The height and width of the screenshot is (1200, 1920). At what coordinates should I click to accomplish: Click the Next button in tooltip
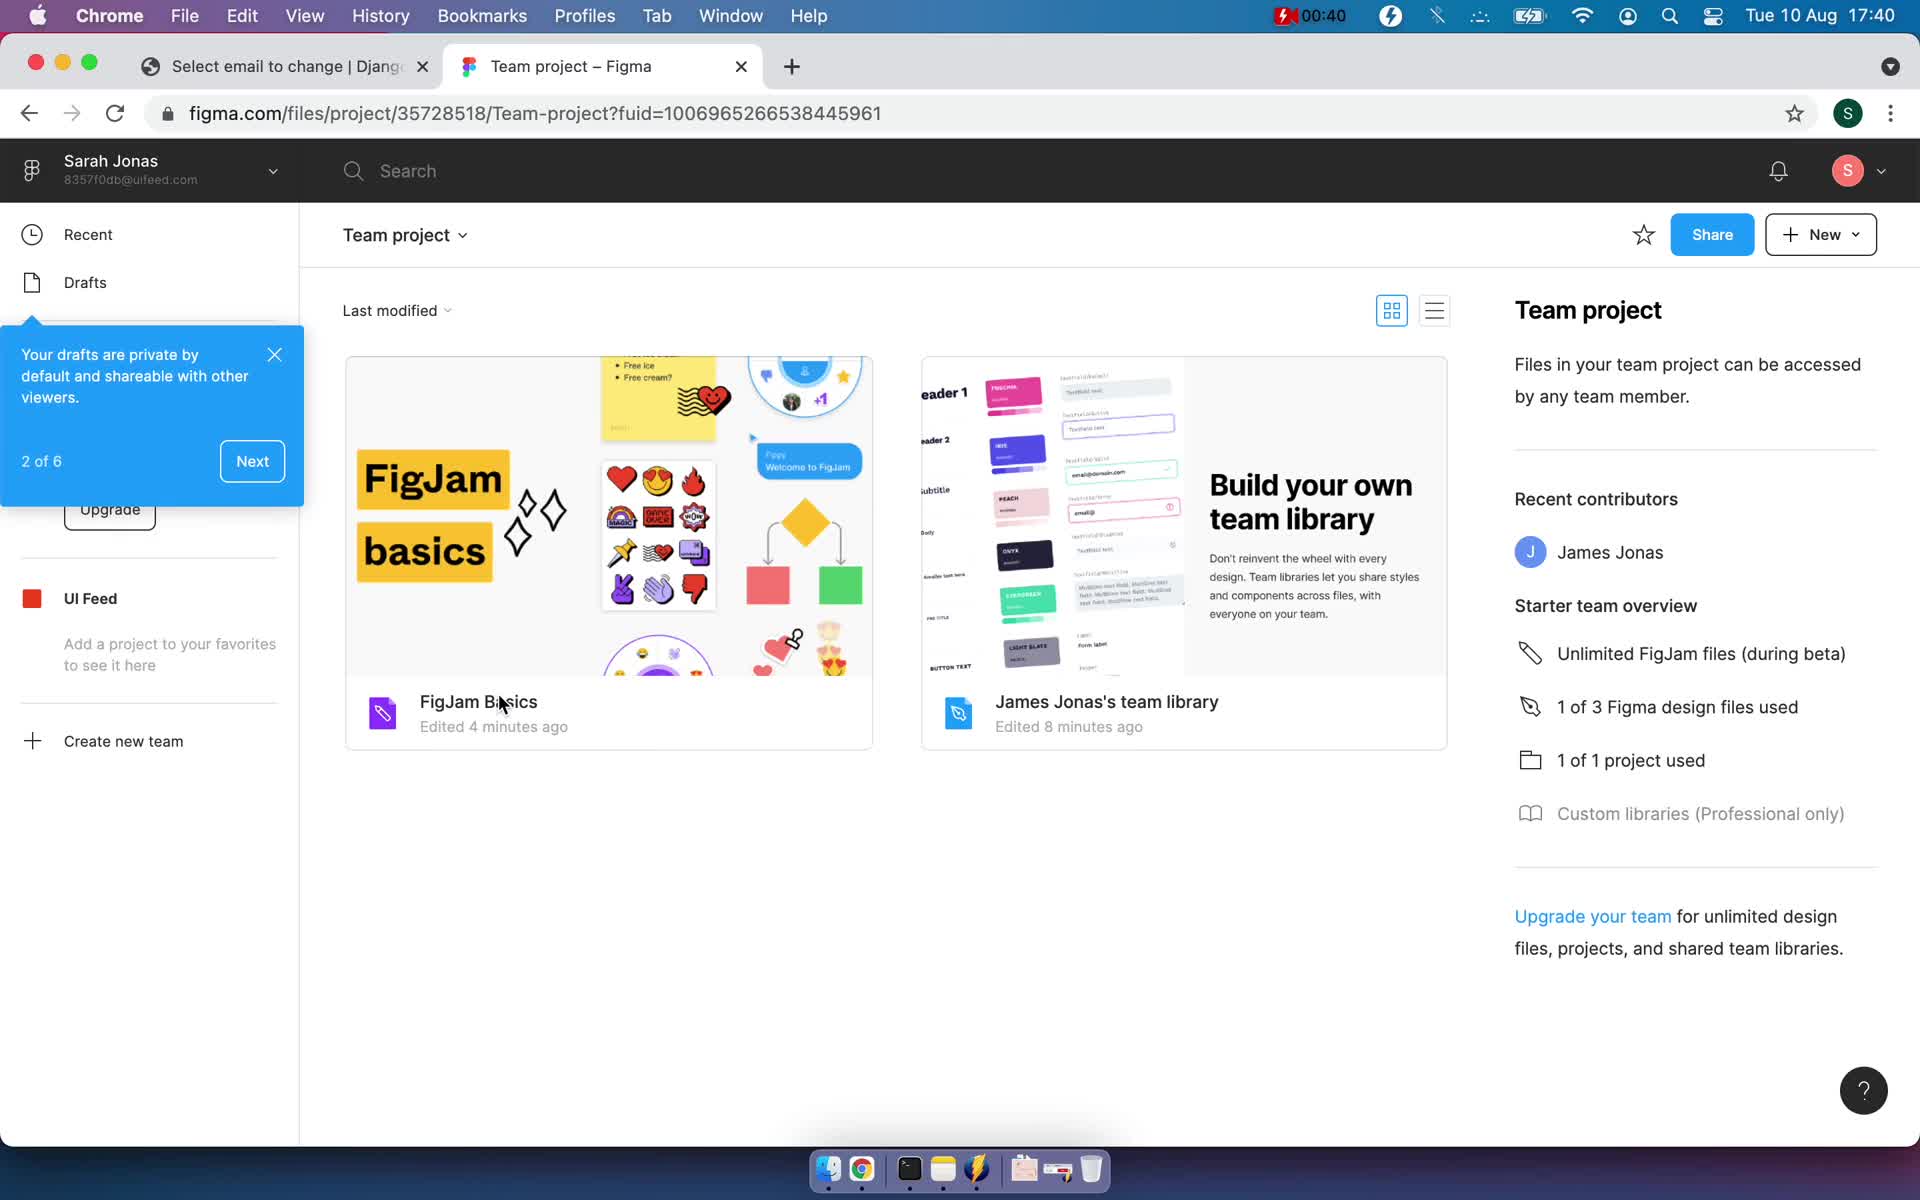[252, 462]
